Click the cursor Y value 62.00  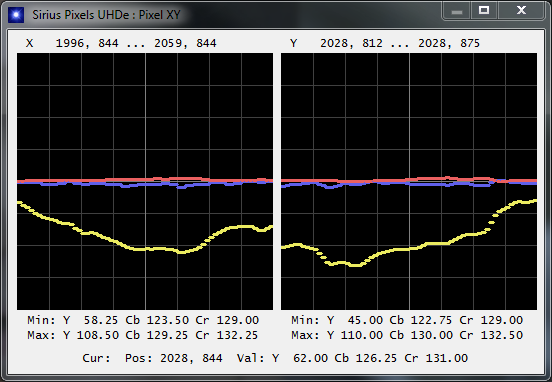point(310,358)
